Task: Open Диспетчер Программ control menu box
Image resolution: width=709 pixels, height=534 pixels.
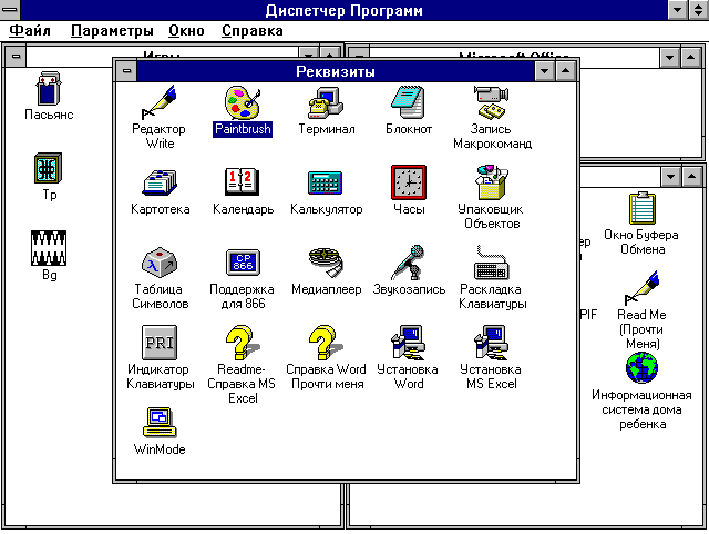Action: [10, 9]
